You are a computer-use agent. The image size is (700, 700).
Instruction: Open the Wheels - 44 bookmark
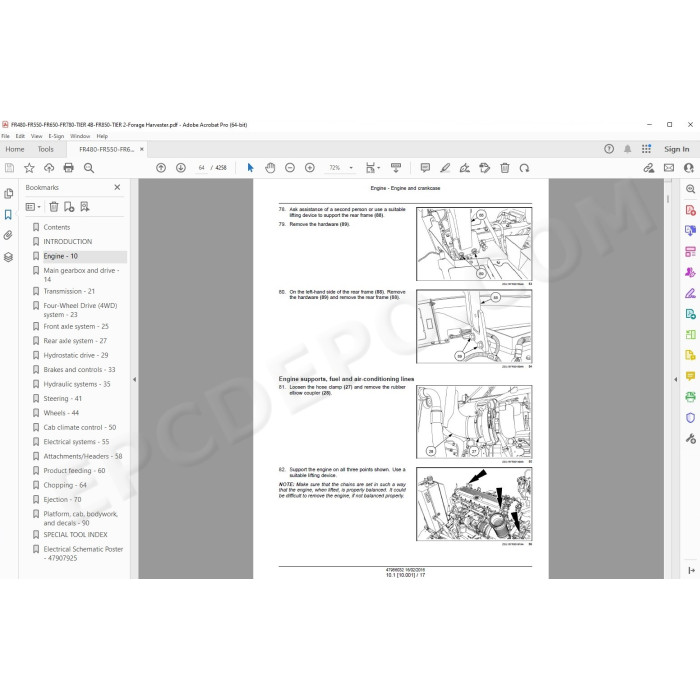61,413
